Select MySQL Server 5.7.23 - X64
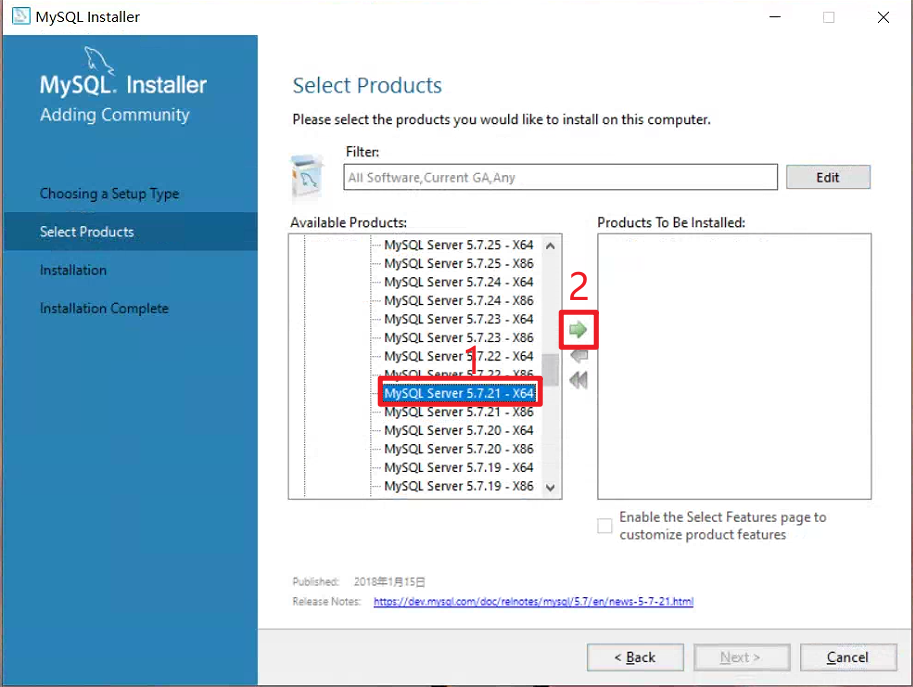The width and height of the screenshot is (913, 687). (459, 320)
